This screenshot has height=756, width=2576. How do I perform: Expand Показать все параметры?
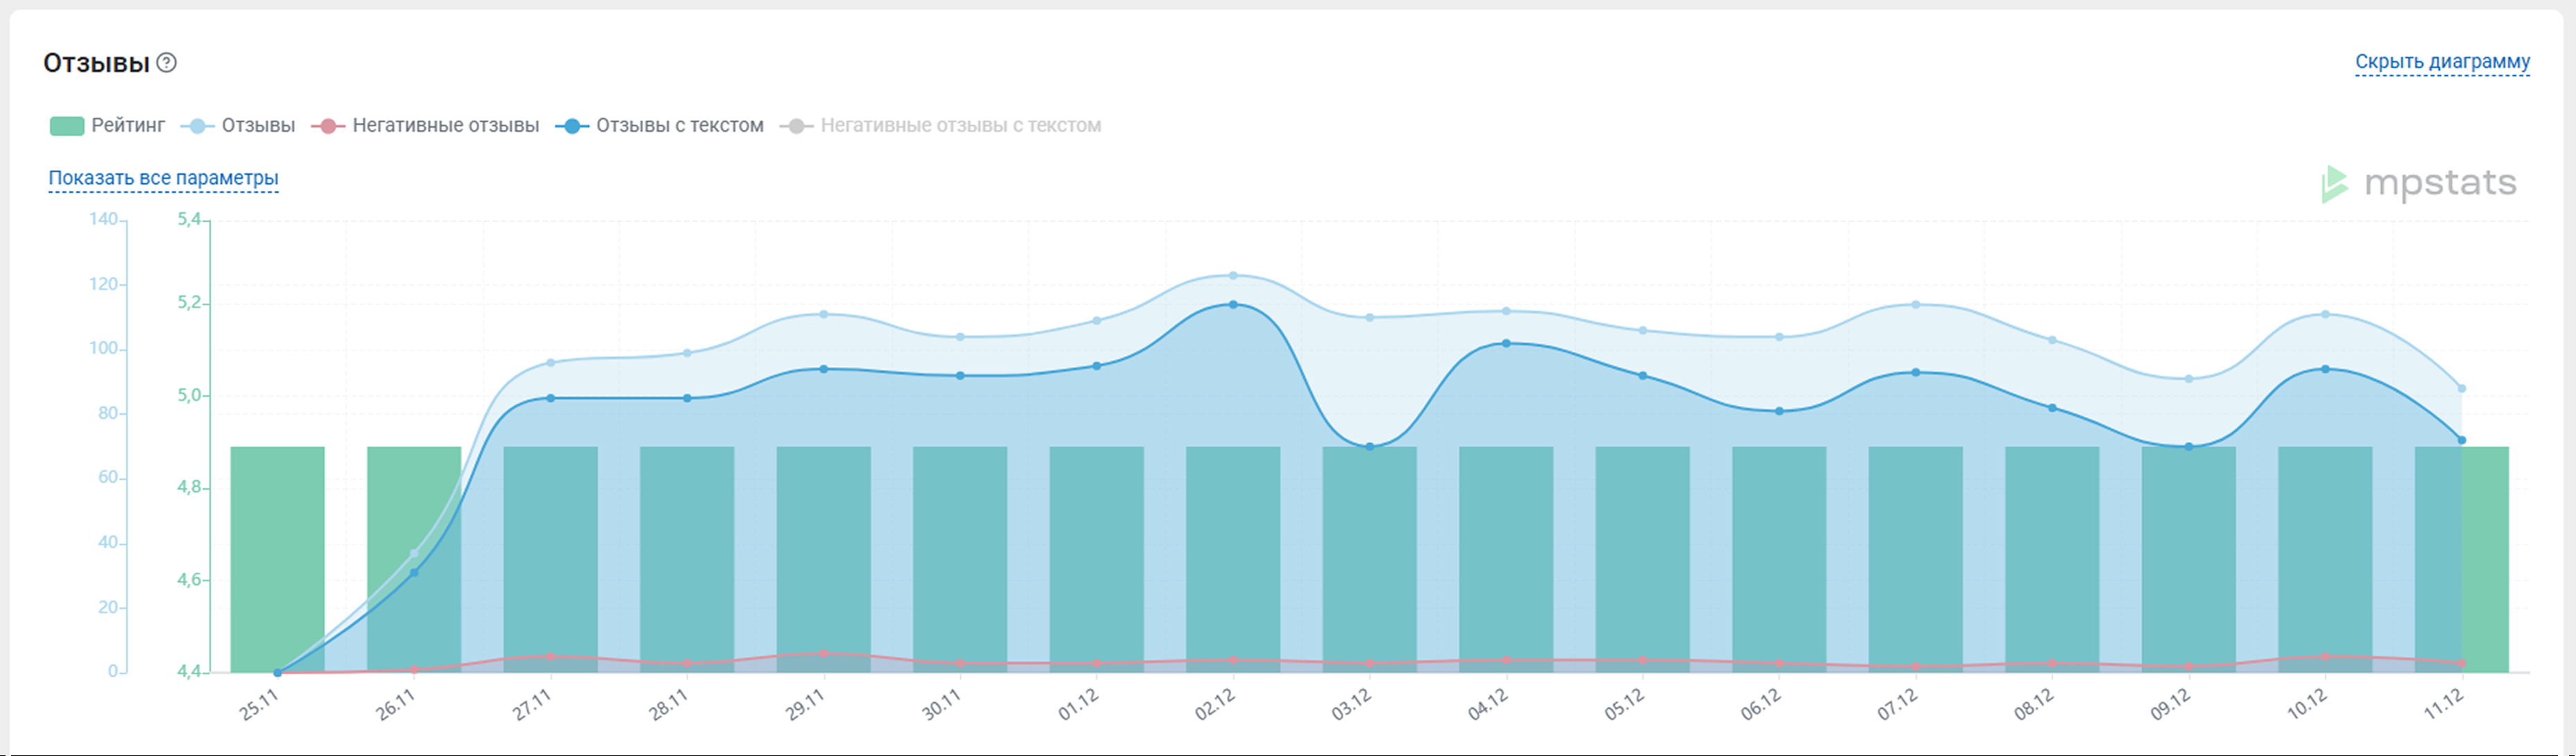coord(163,178)
